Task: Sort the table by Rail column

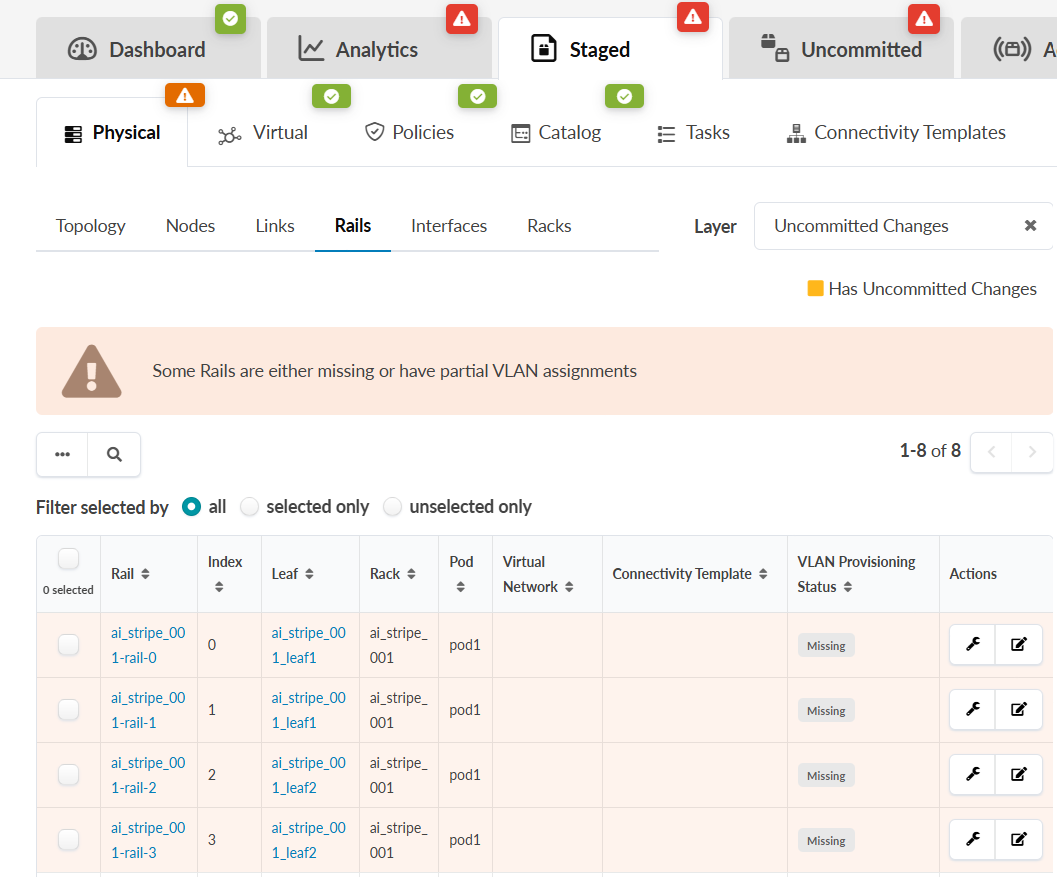Action: 146,574
